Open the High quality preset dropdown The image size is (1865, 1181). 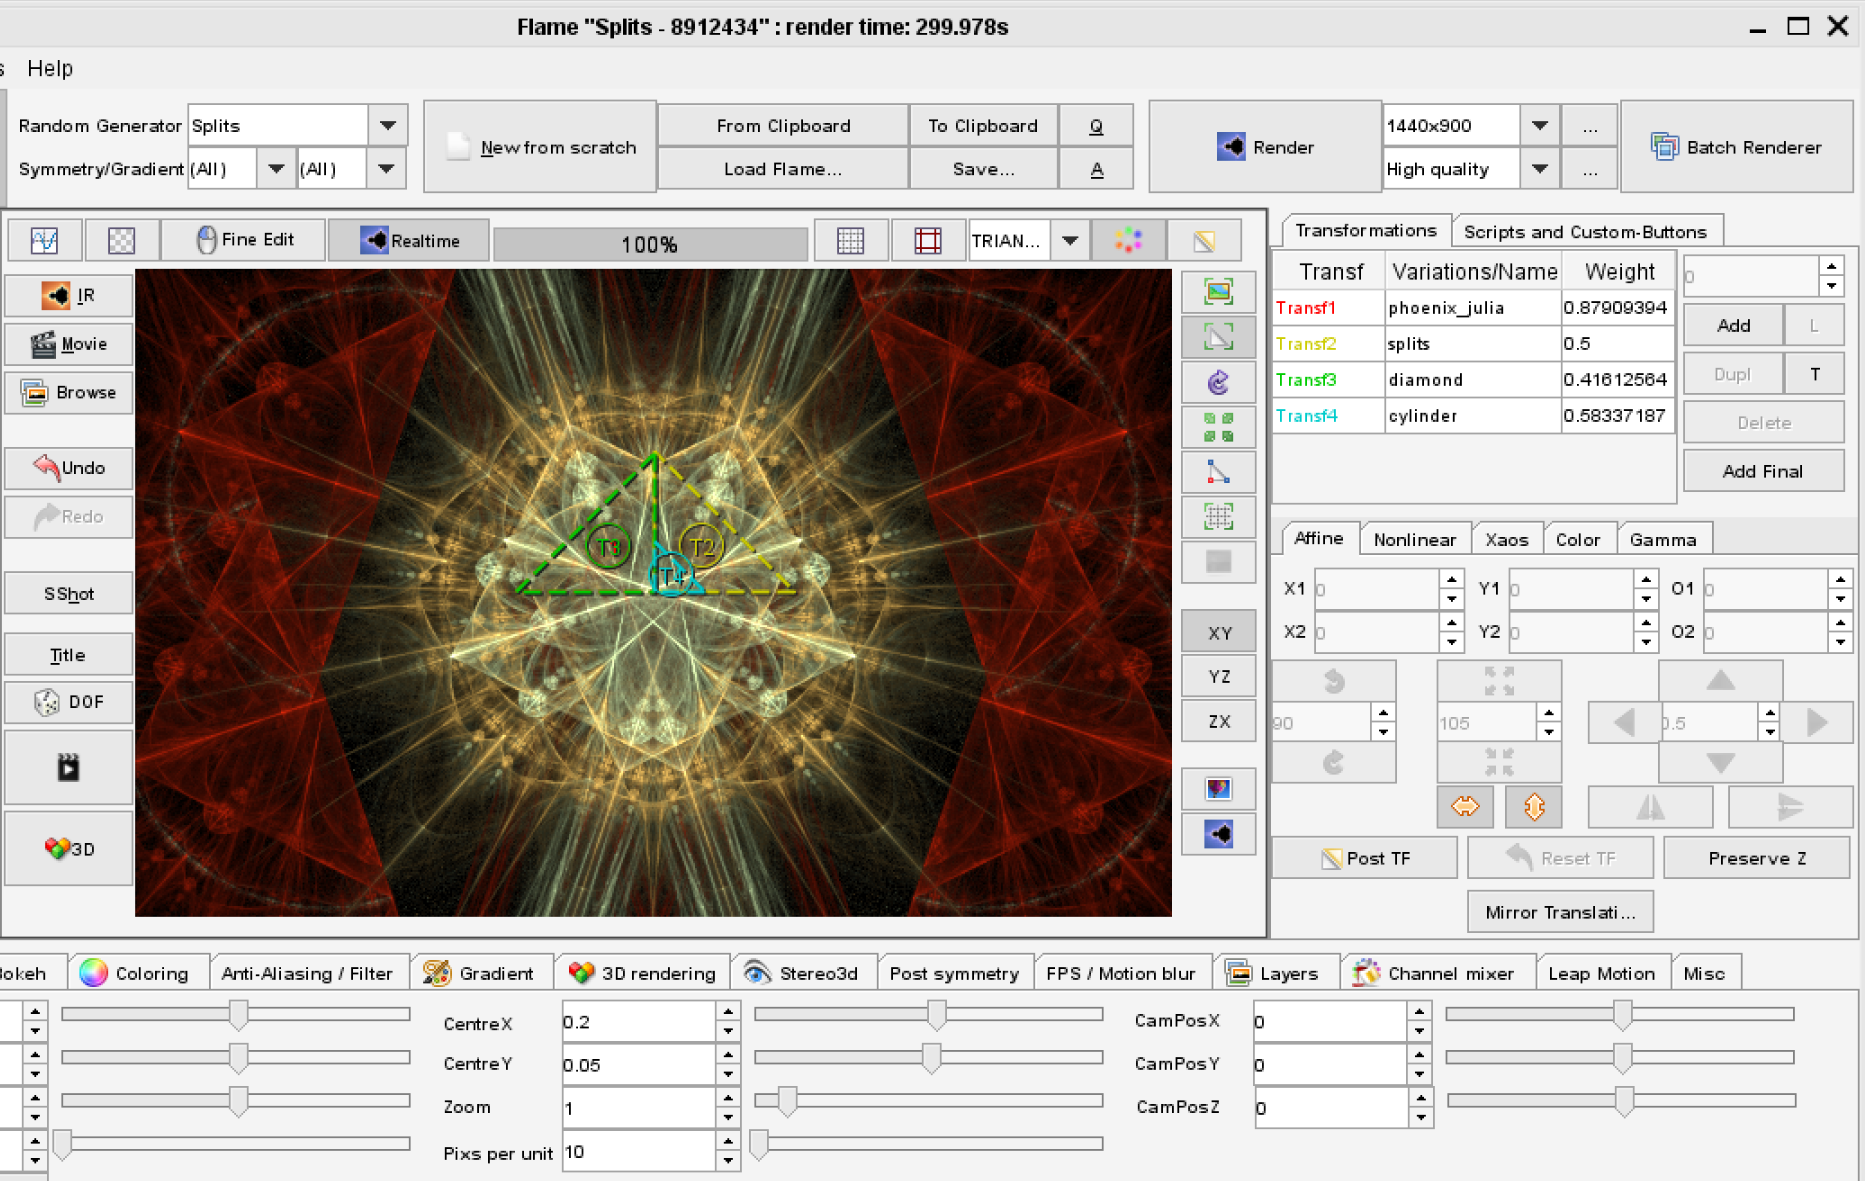click(x=1539, y=169)
